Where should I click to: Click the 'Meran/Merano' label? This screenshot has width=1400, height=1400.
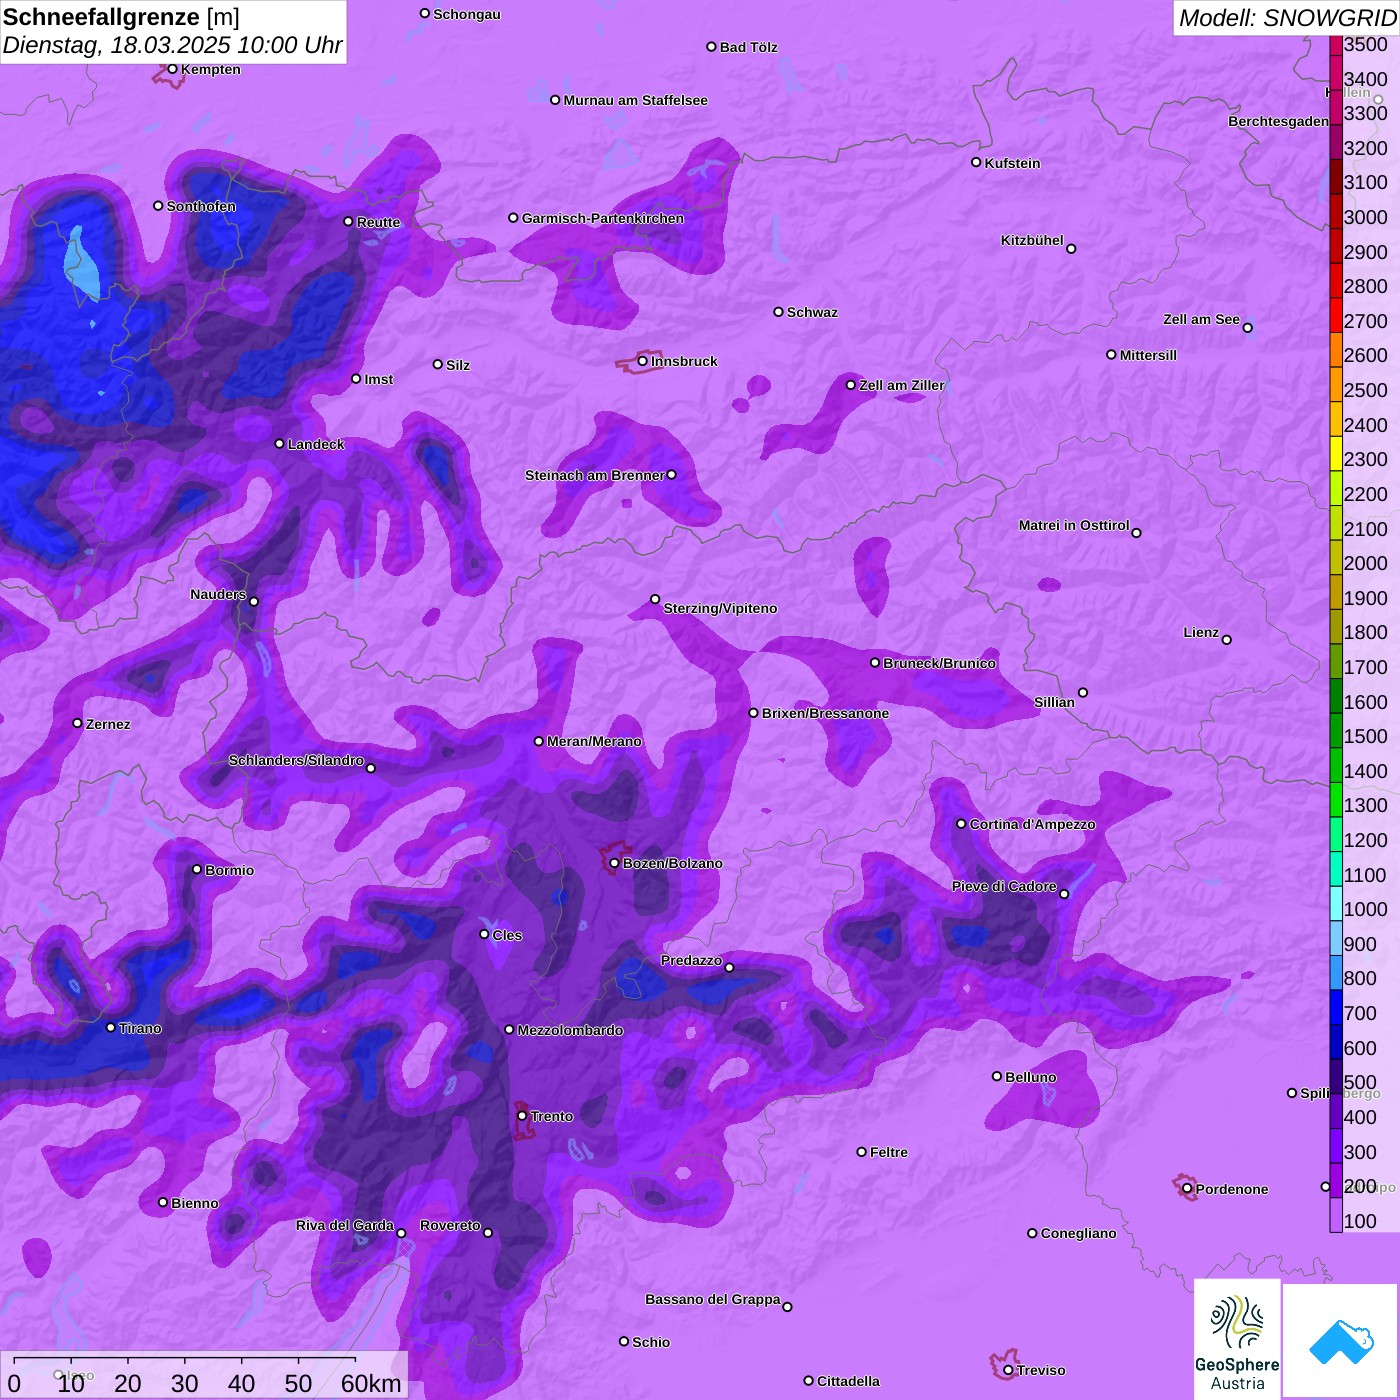click(594, 741)
